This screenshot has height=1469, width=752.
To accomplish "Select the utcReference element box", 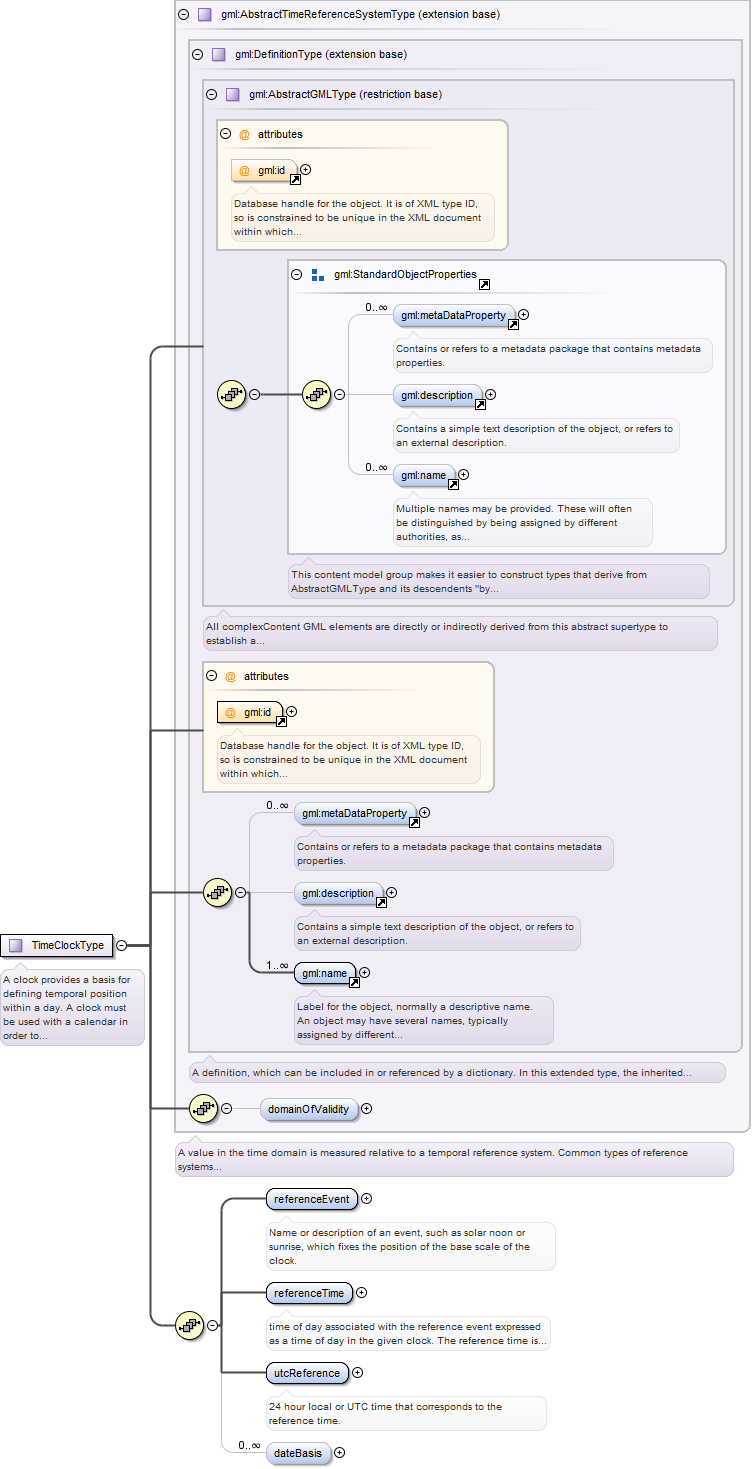I will point(307,1373).
